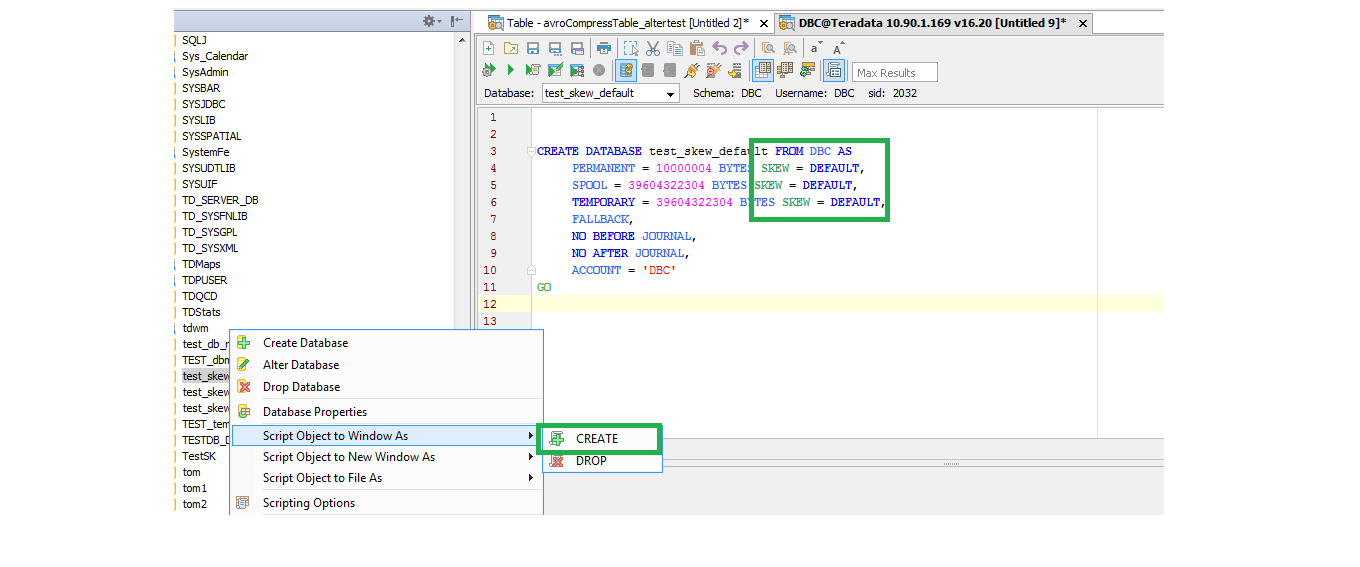
Task: Click the fold end marker at line 10
Action: 531,270
